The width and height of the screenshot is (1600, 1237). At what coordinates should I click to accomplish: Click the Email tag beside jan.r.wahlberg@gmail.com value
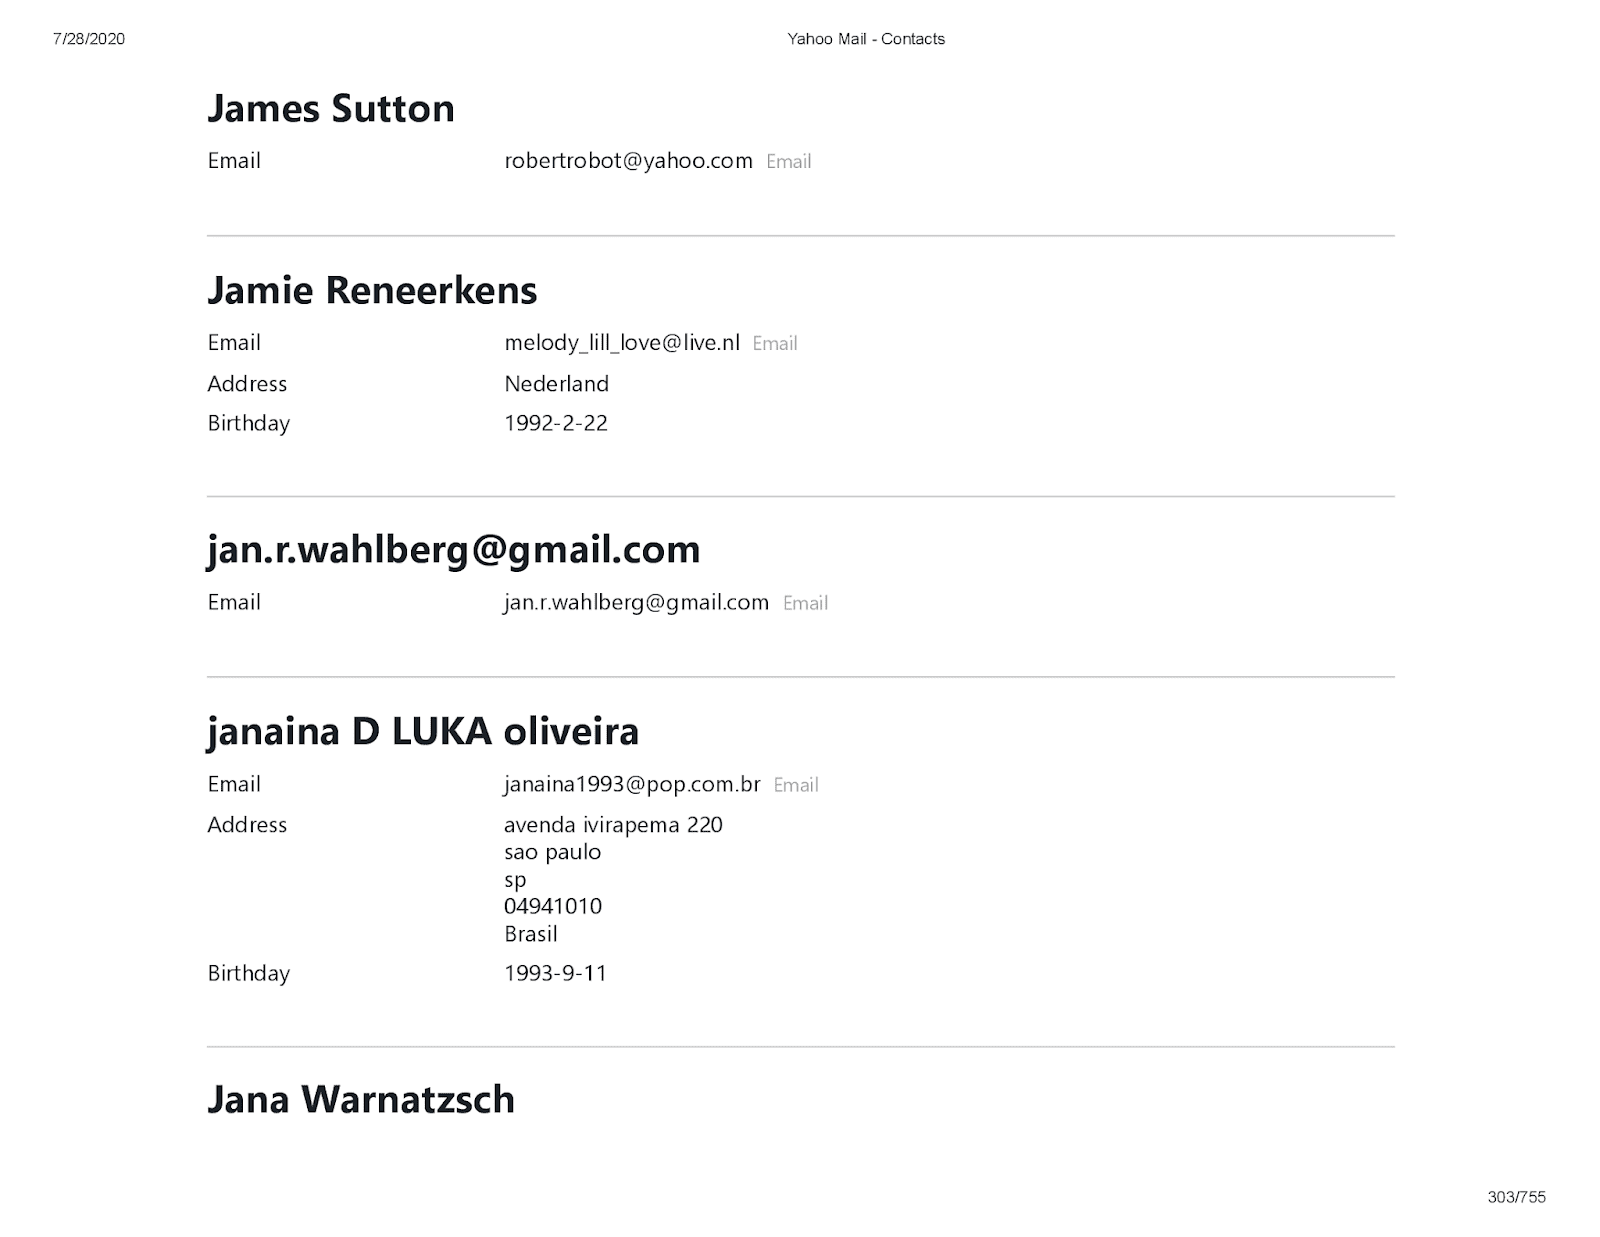805,603
